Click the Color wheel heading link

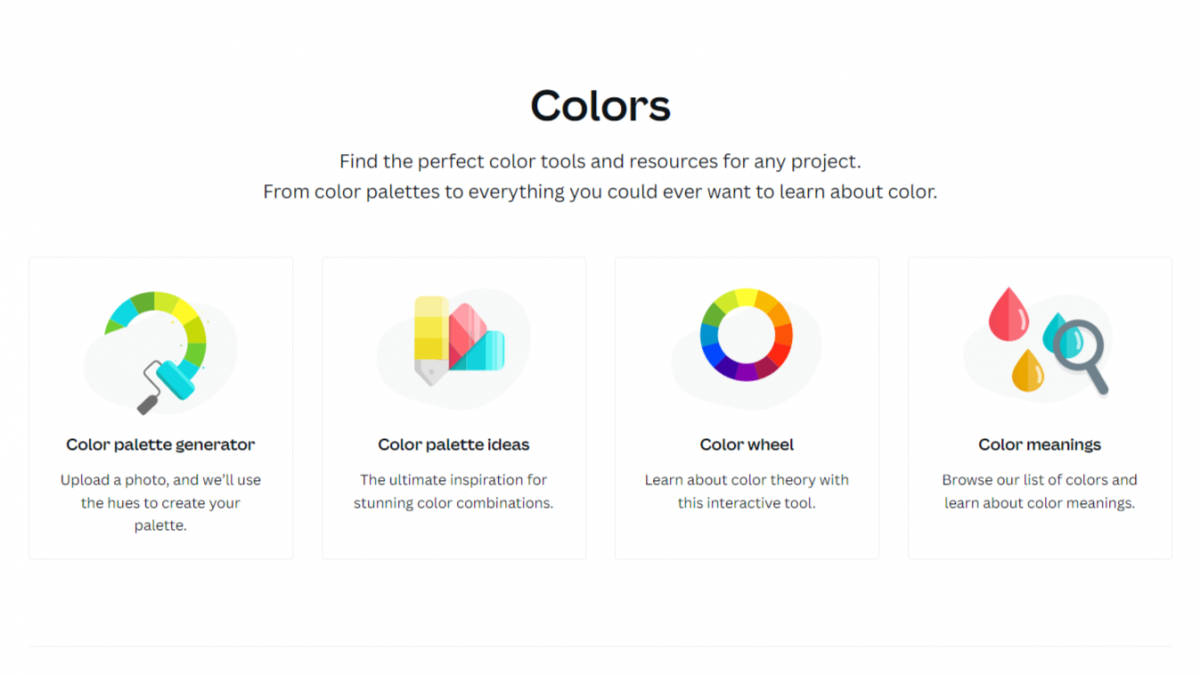click(x=746, y=444)
